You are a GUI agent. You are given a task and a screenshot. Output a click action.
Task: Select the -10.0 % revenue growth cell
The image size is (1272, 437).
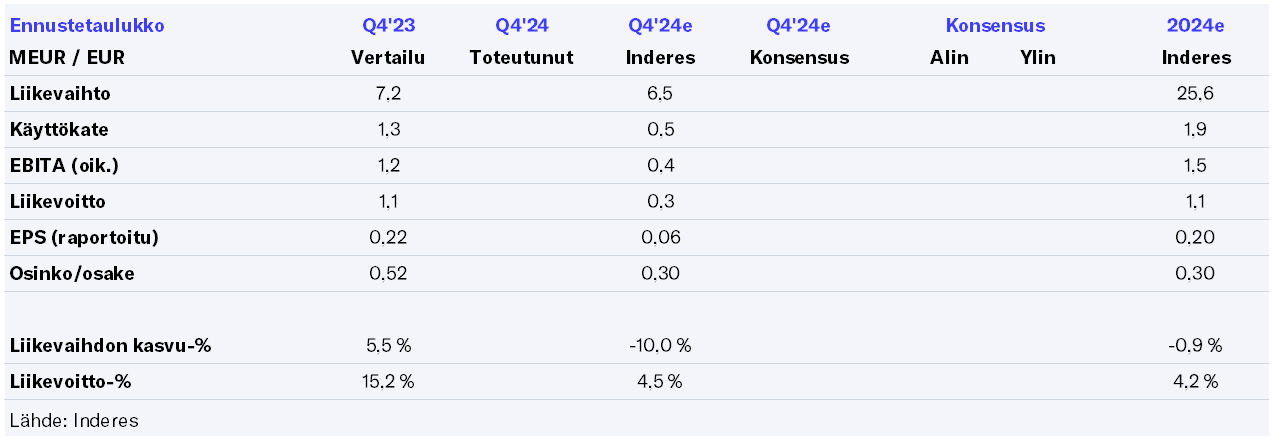point(660,346)
